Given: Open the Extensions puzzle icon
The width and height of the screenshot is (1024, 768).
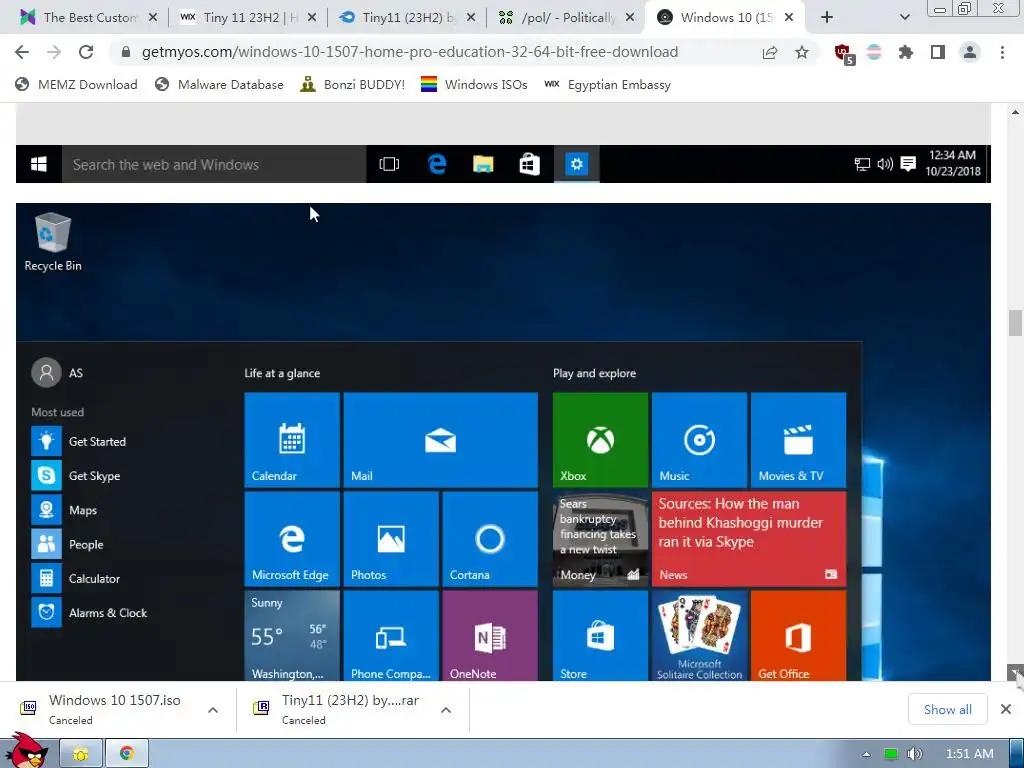Looking at the screenshot, I should (906, 52).
